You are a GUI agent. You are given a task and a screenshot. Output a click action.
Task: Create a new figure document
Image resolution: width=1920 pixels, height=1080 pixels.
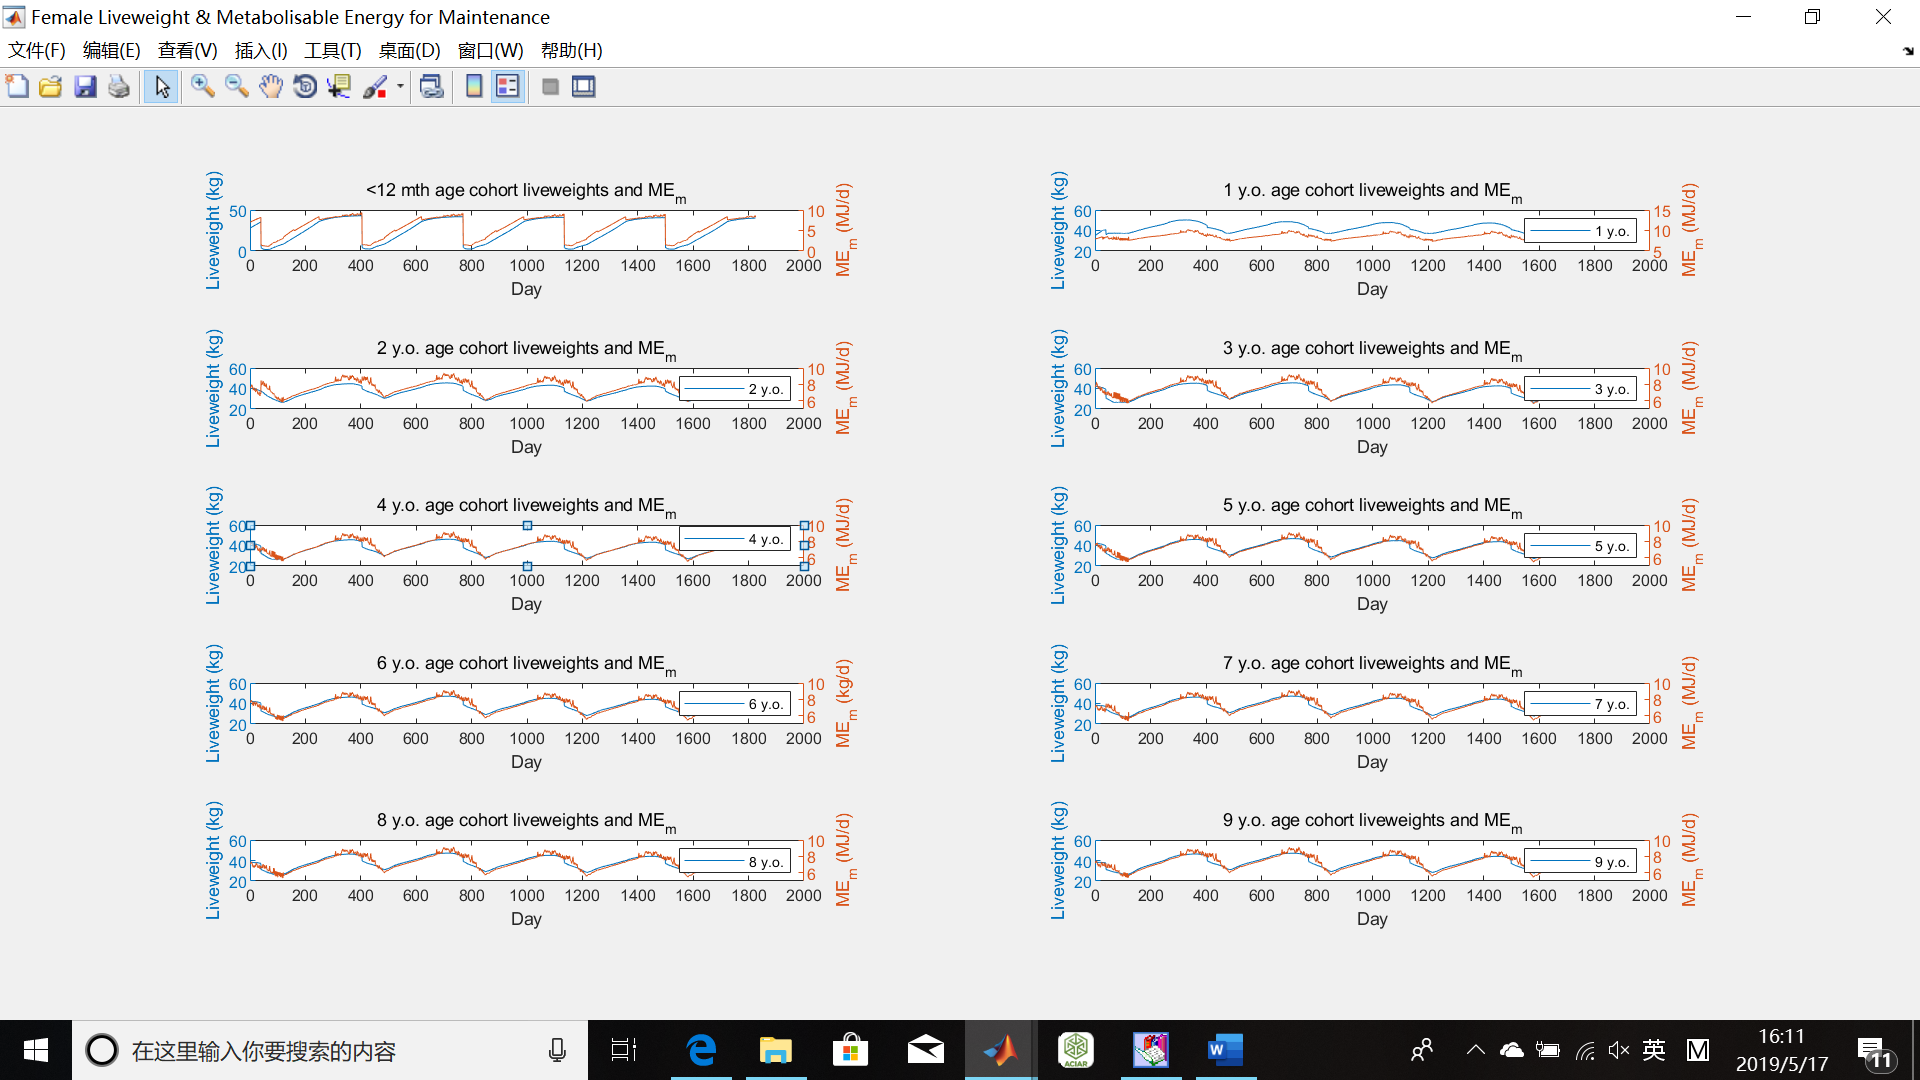(x=17, y=86)
